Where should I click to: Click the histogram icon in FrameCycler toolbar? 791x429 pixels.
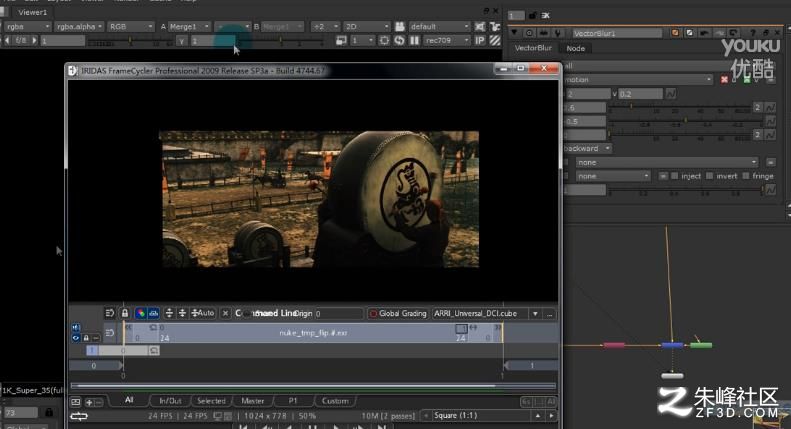(x=154, y=313)
